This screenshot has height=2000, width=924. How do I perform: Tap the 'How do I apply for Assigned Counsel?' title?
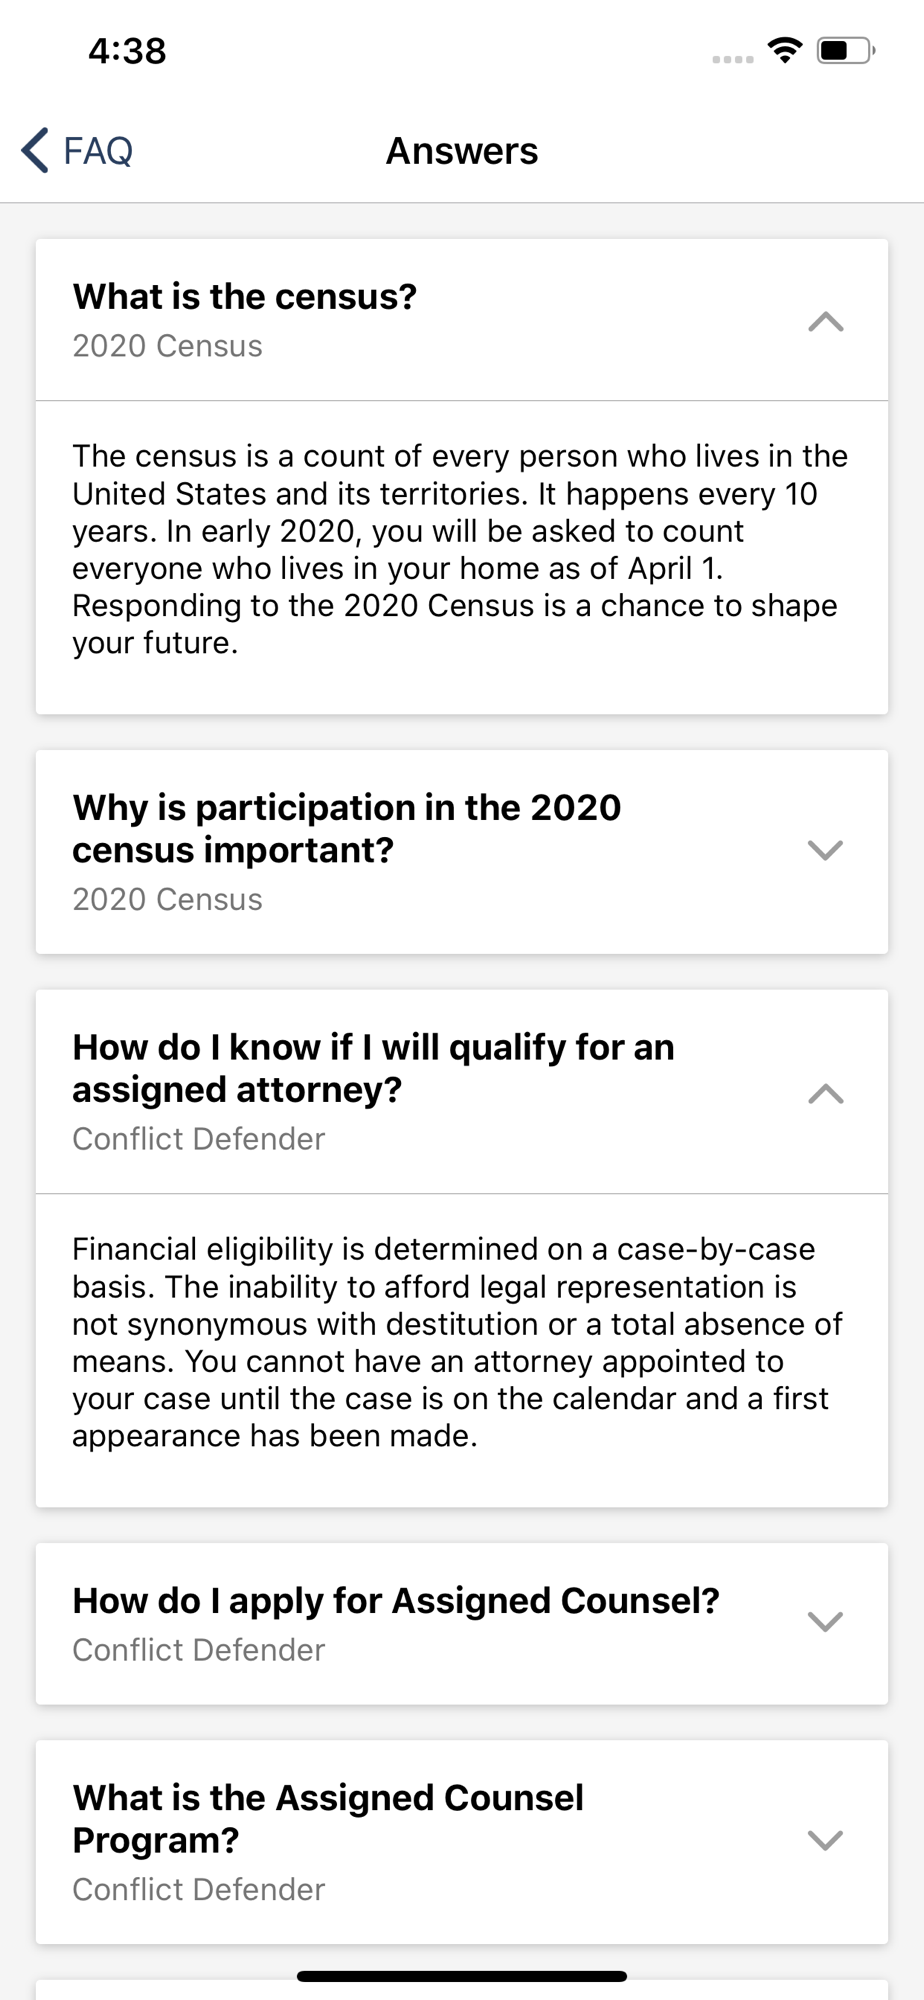396,1601
